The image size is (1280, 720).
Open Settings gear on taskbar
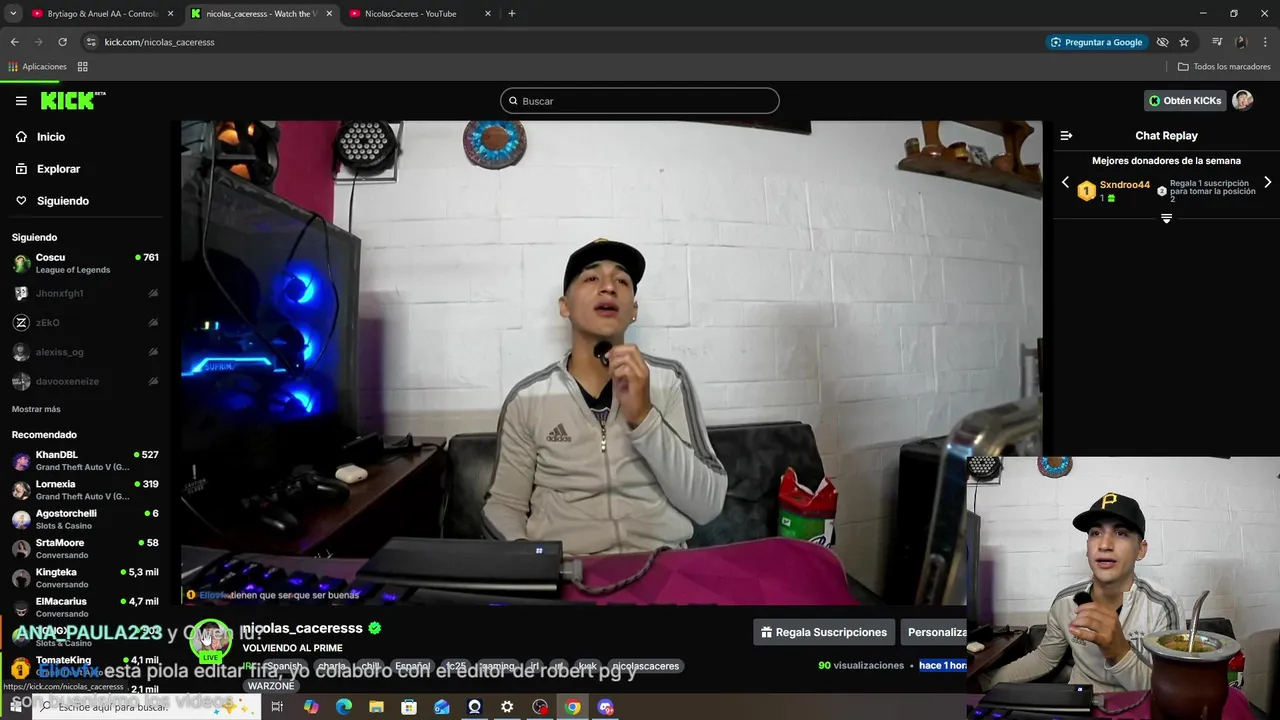click(507, 707)
